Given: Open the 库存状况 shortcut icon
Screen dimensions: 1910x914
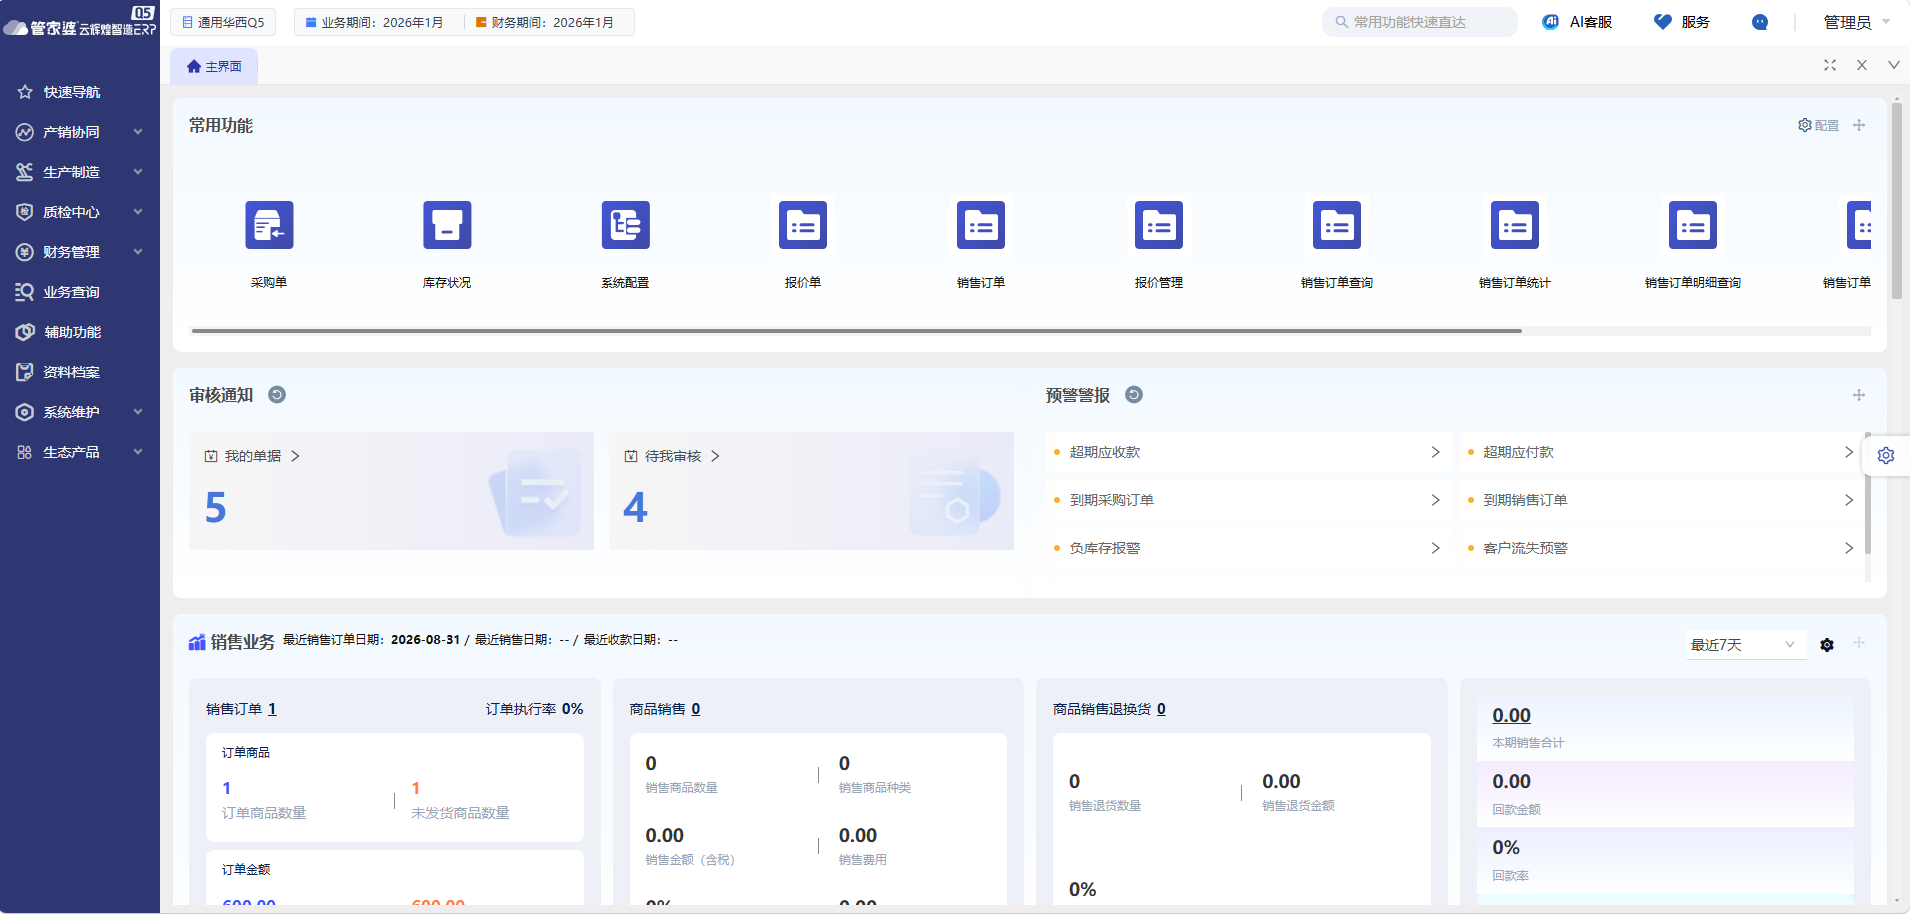Looking at the screenshot, I should [447, 225].
